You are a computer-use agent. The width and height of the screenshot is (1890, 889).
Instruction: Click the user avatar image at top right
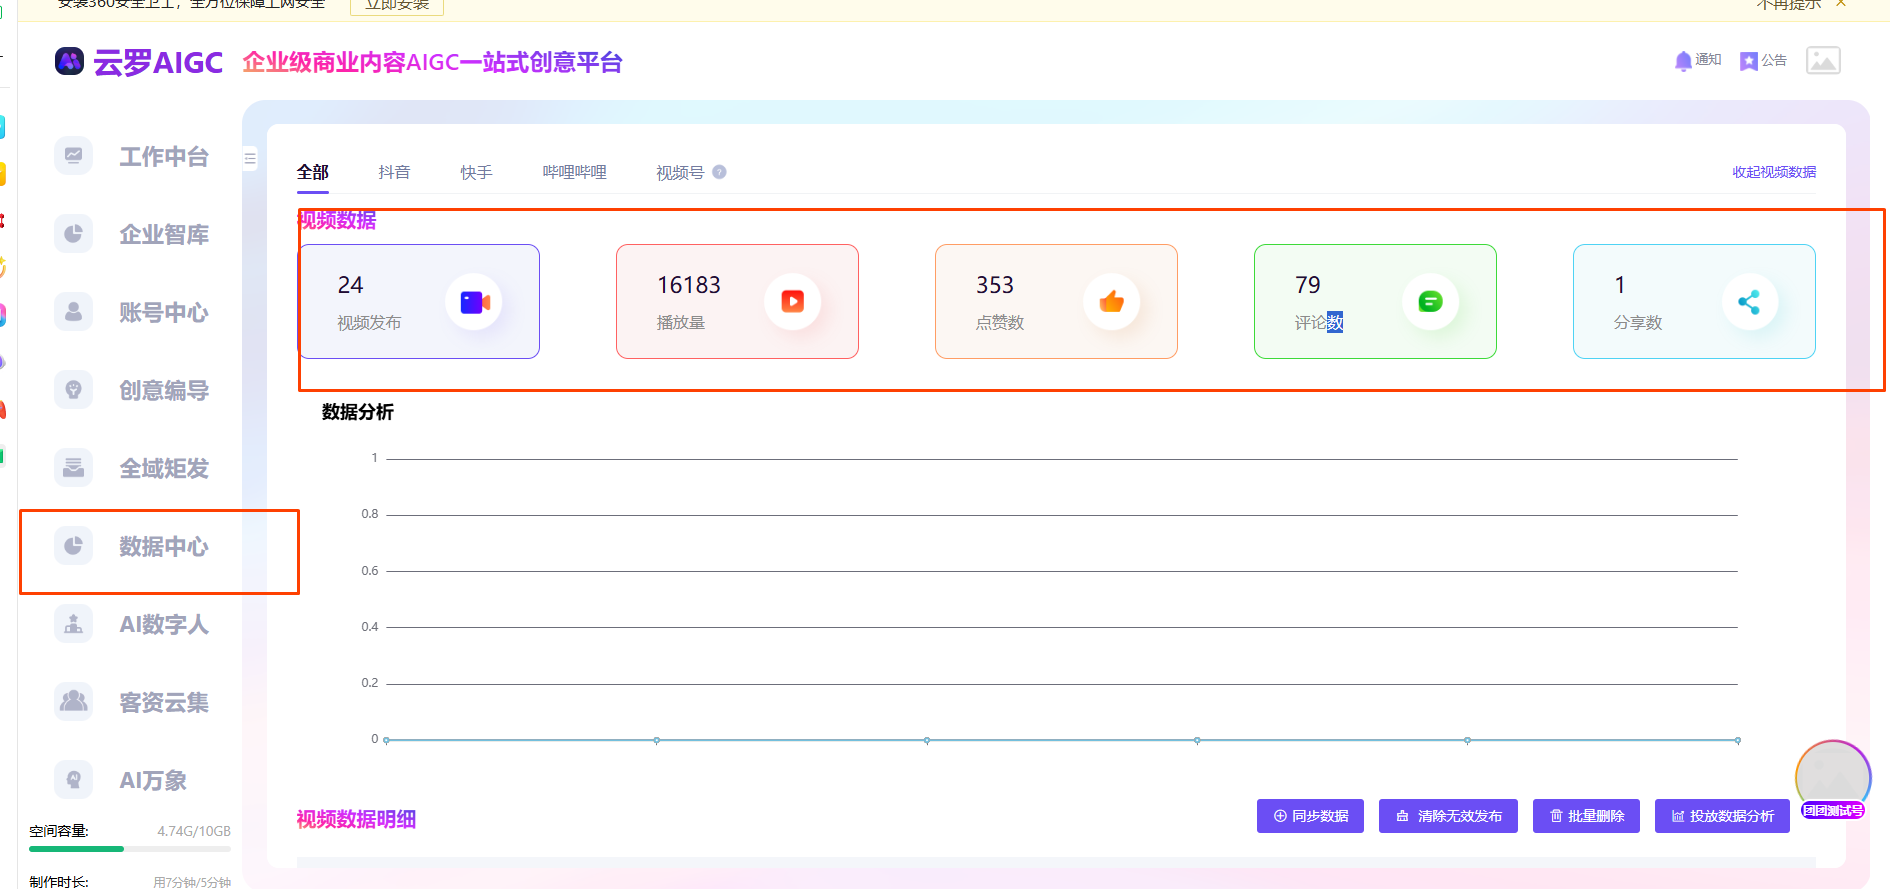pyautogui.click(x=1823, y=61)
